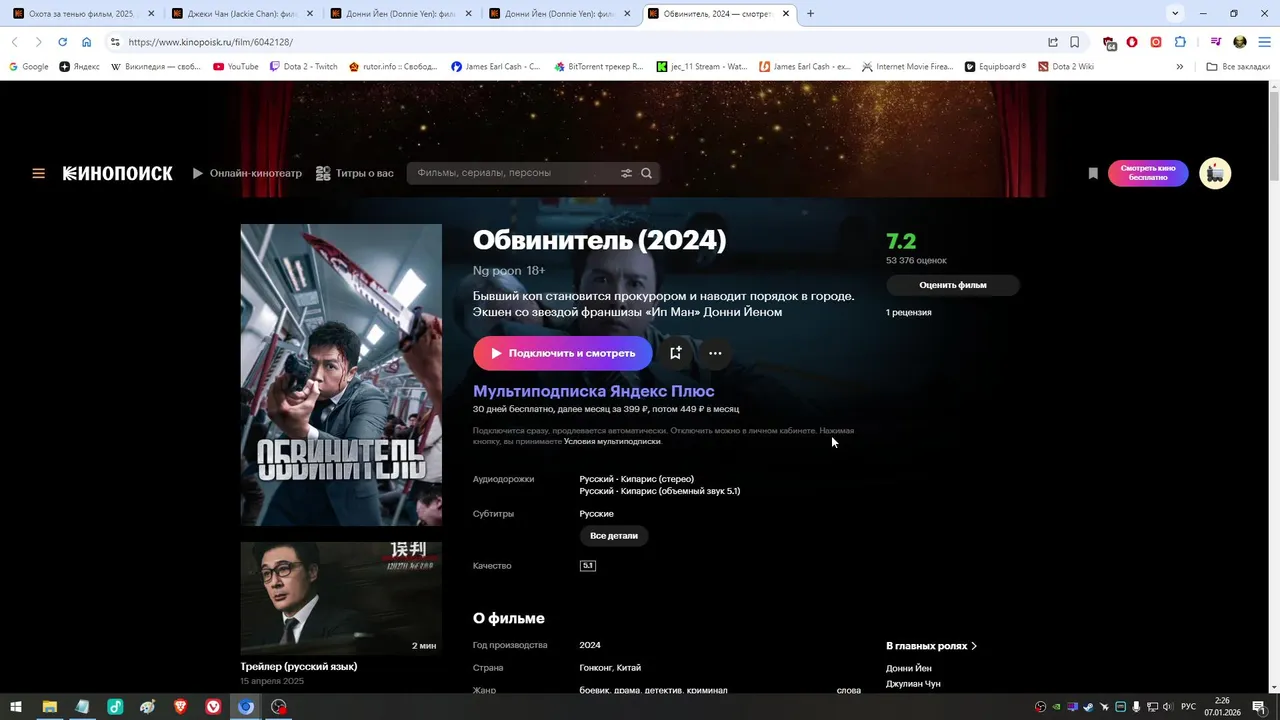This screenshot has height=720, width=1280.
Task: Open the browser main menu
Action: 1263,42
